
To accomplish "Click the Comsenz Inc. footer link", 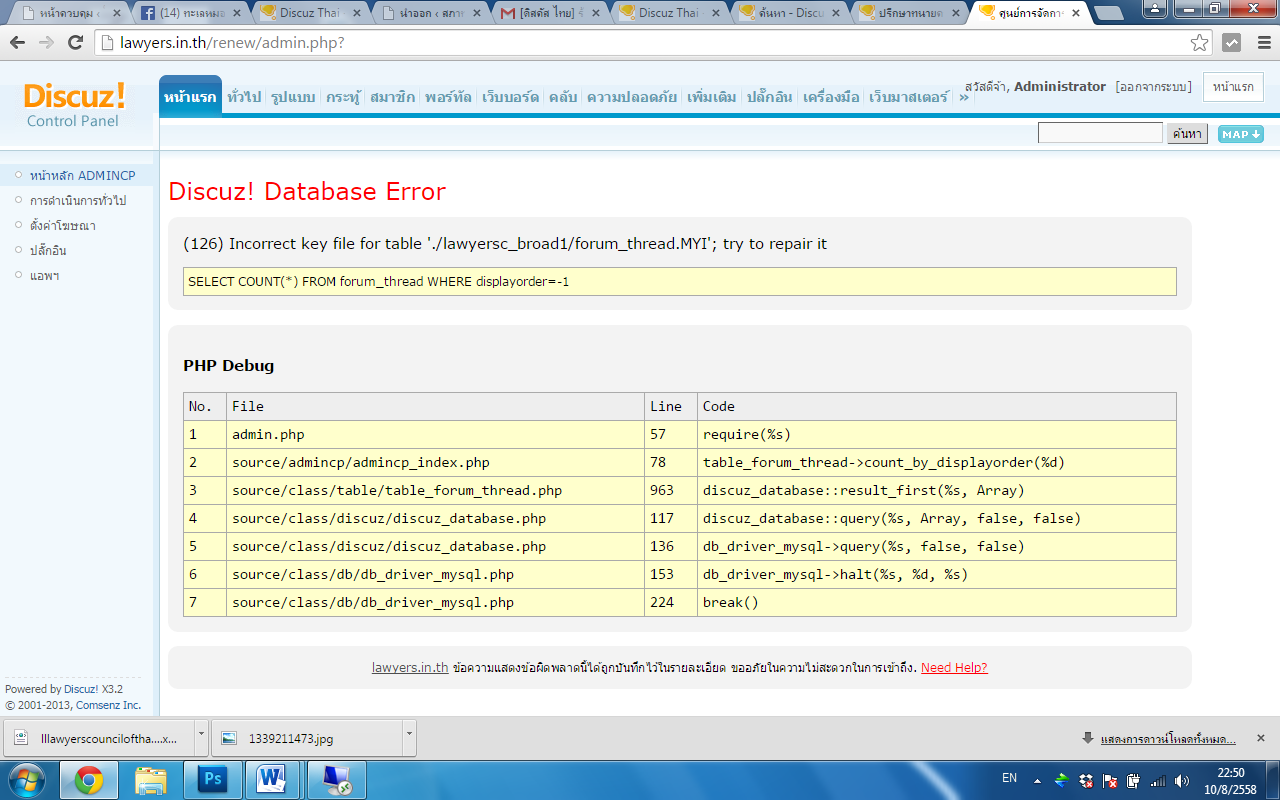I will coord(108,705).
